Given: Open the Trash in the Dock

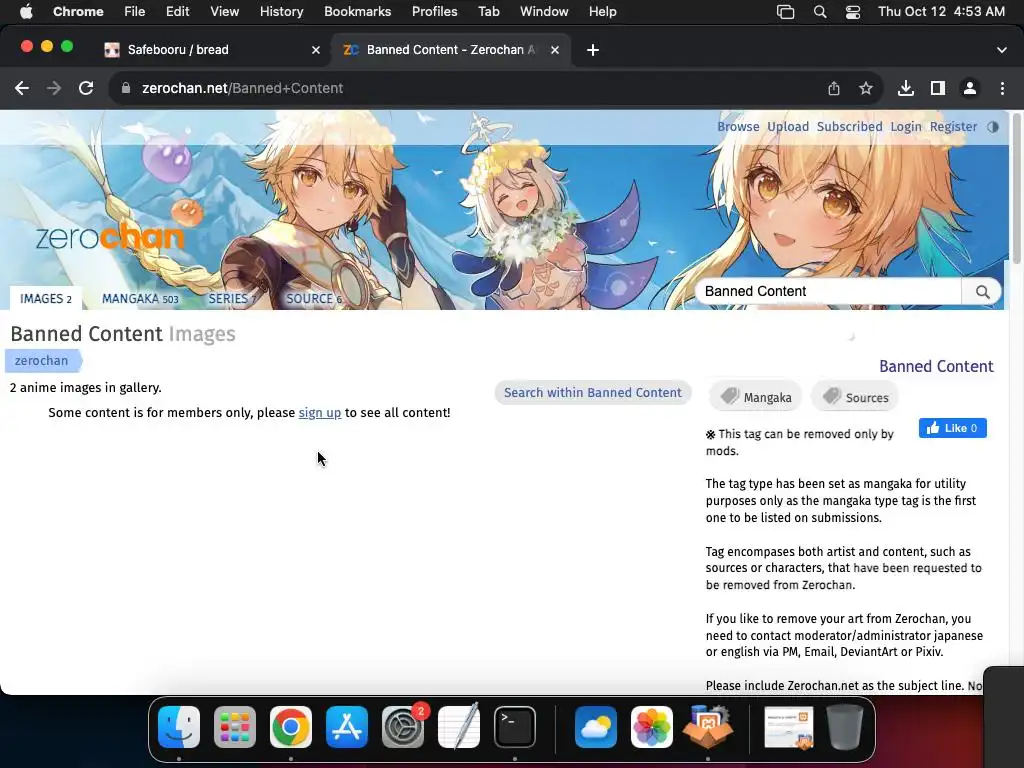Looking at the screenshot, I should (x=845, y=727).
